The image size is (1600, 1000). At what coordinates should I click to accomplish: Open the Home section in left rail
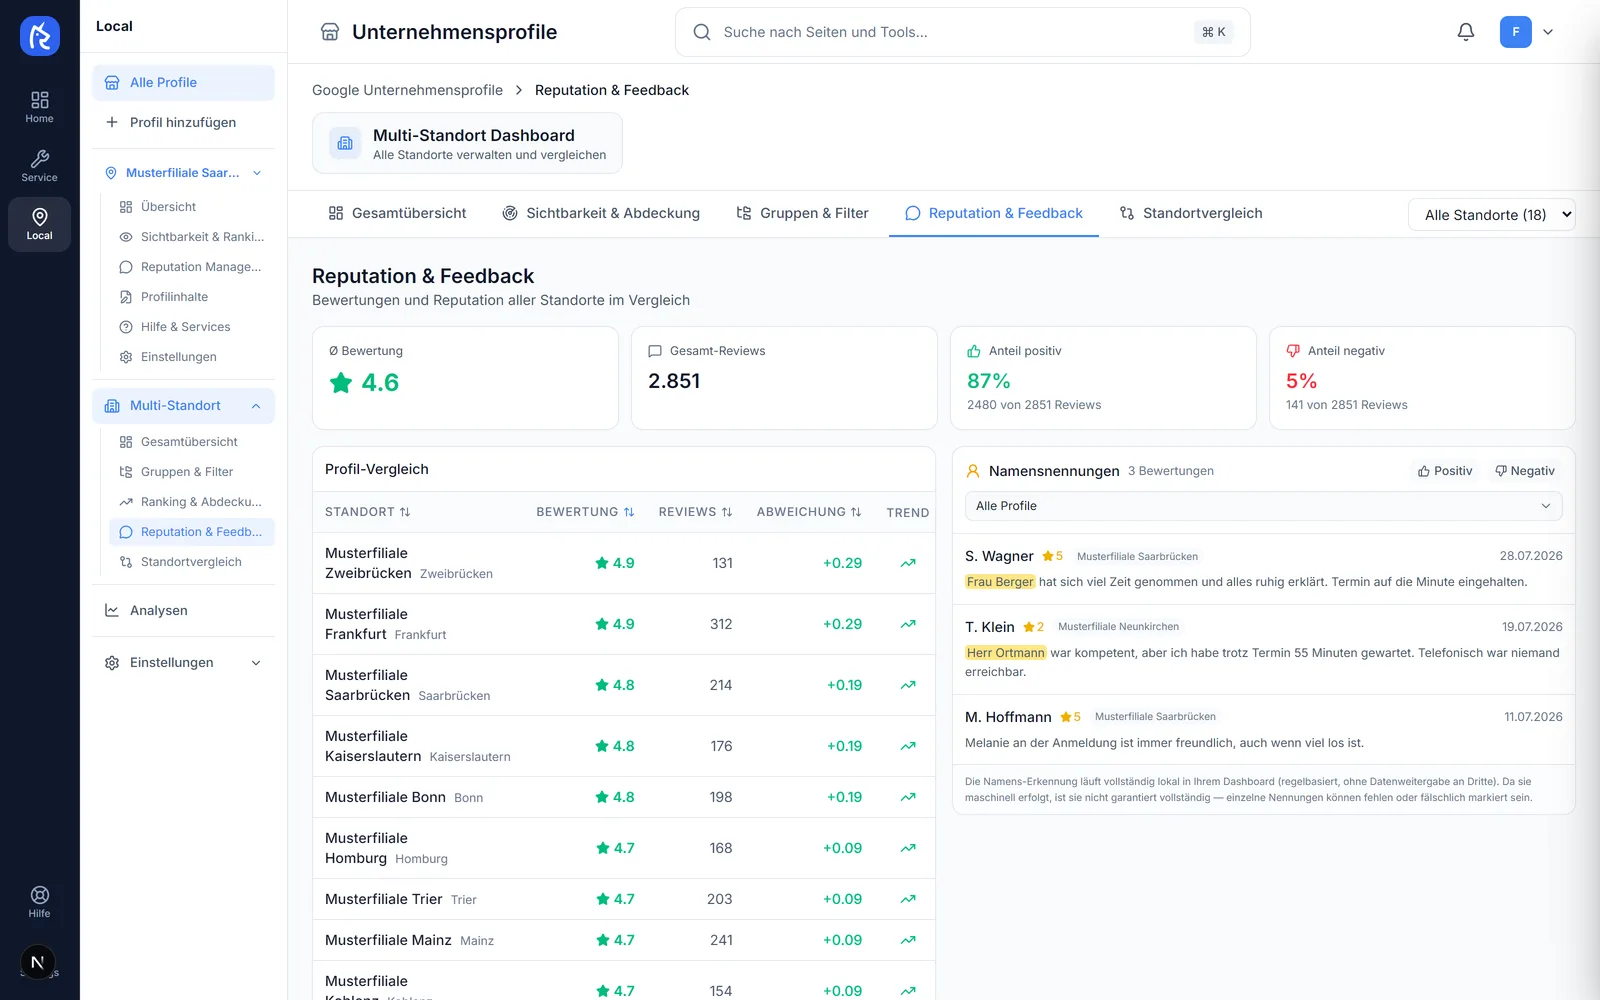pos(39,107)
